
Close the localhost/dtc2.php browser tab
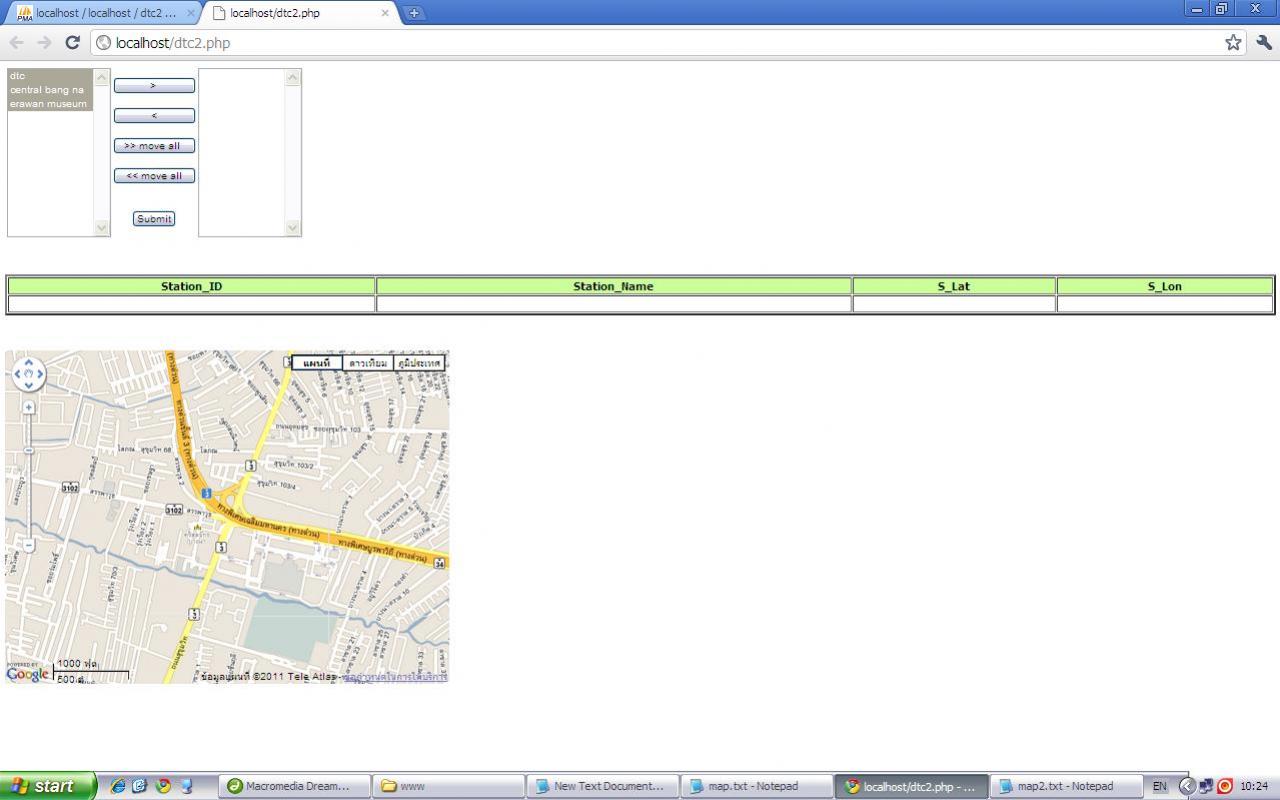[385, 13]
